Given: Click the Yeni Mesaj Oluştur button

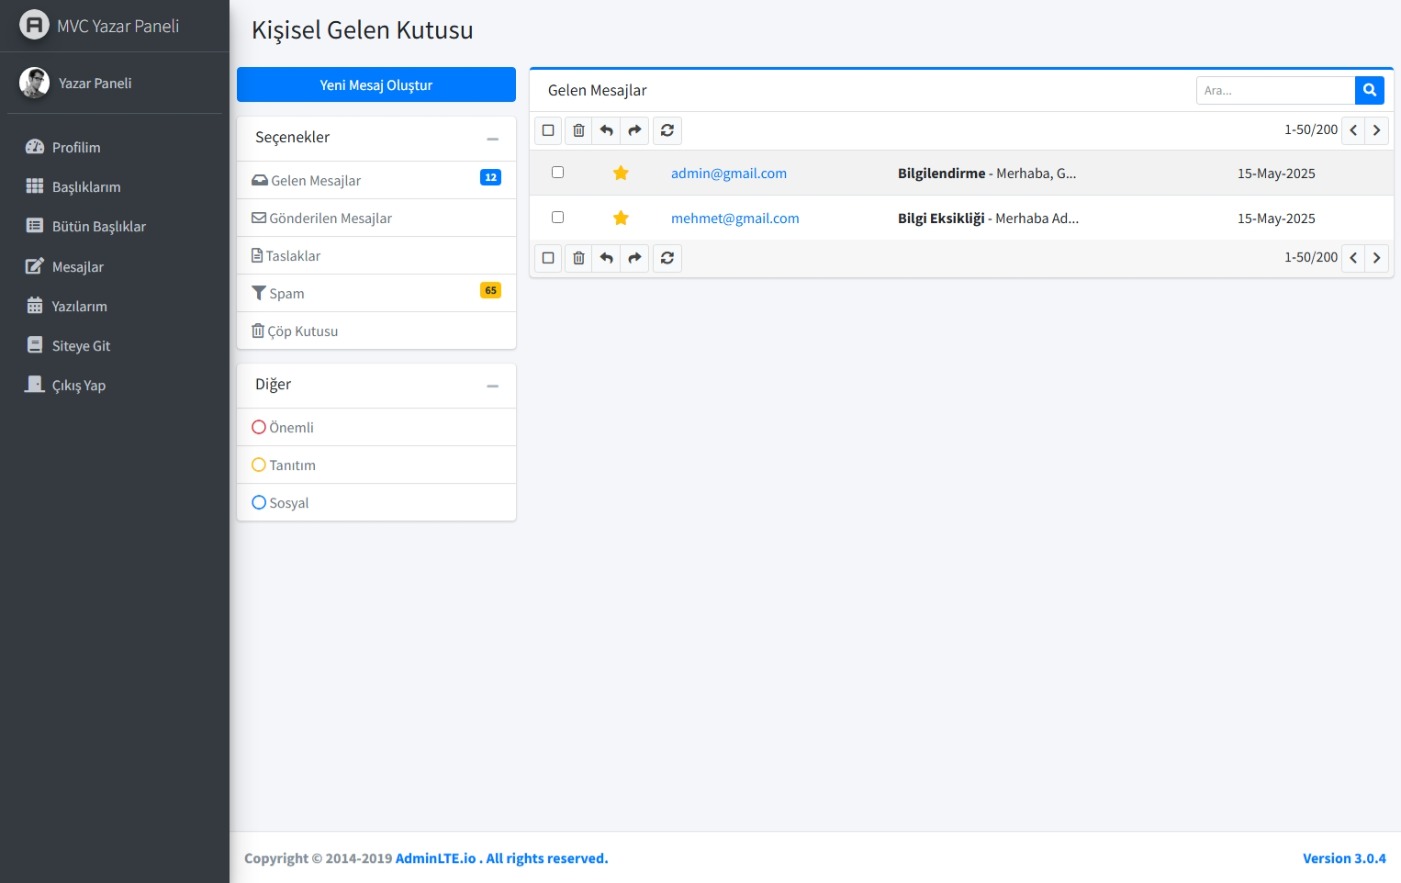Looking at the screenshot, I should coord(376,85).
